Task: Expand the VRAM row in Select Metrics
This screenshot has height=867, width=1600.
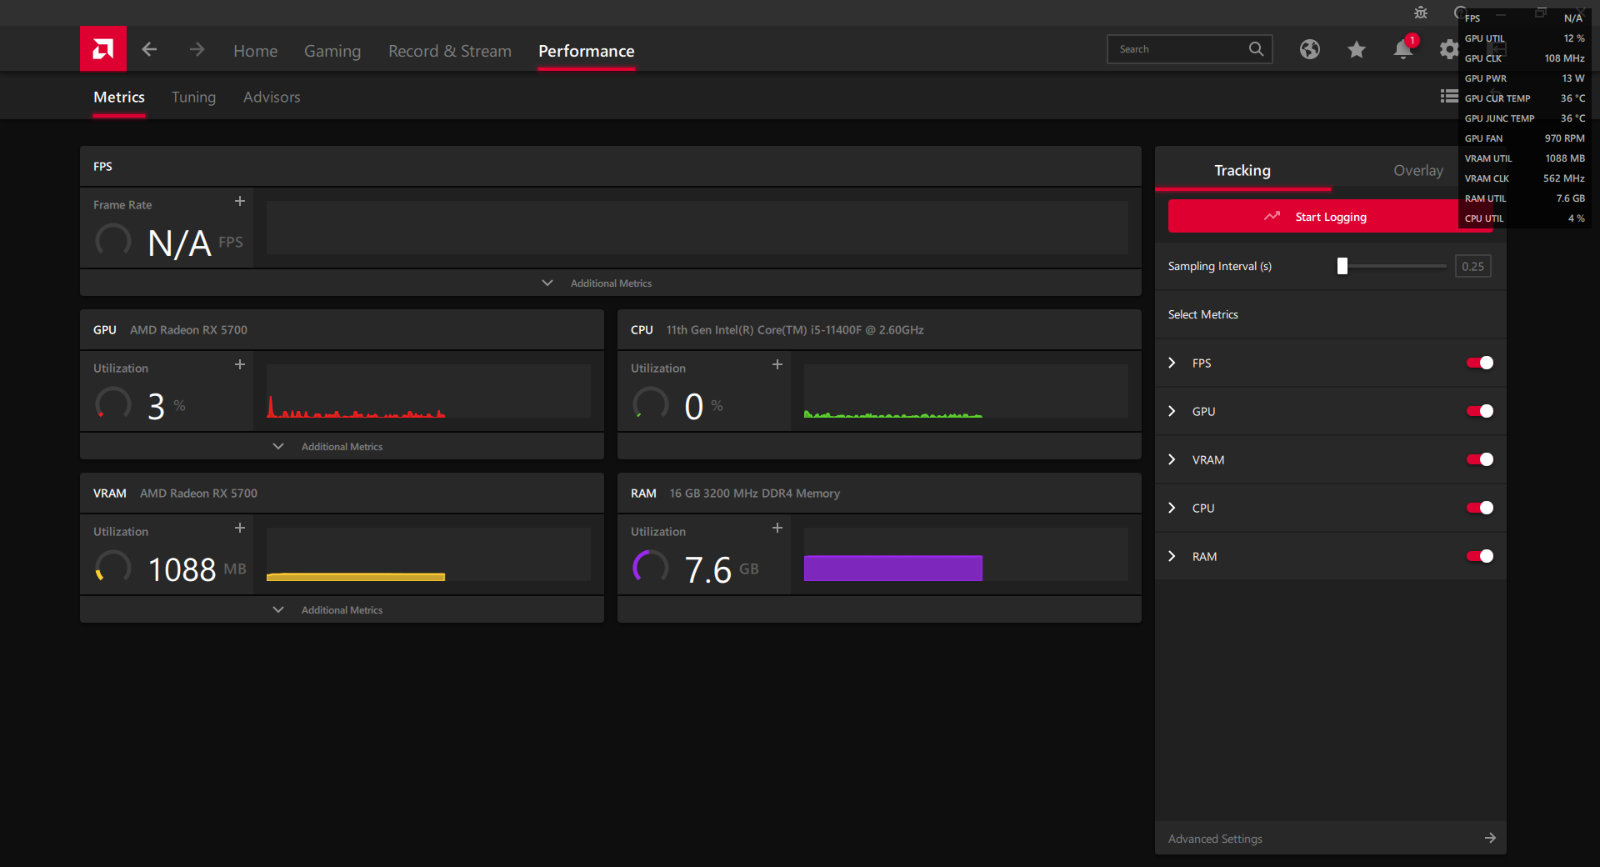Action: 1172,460
